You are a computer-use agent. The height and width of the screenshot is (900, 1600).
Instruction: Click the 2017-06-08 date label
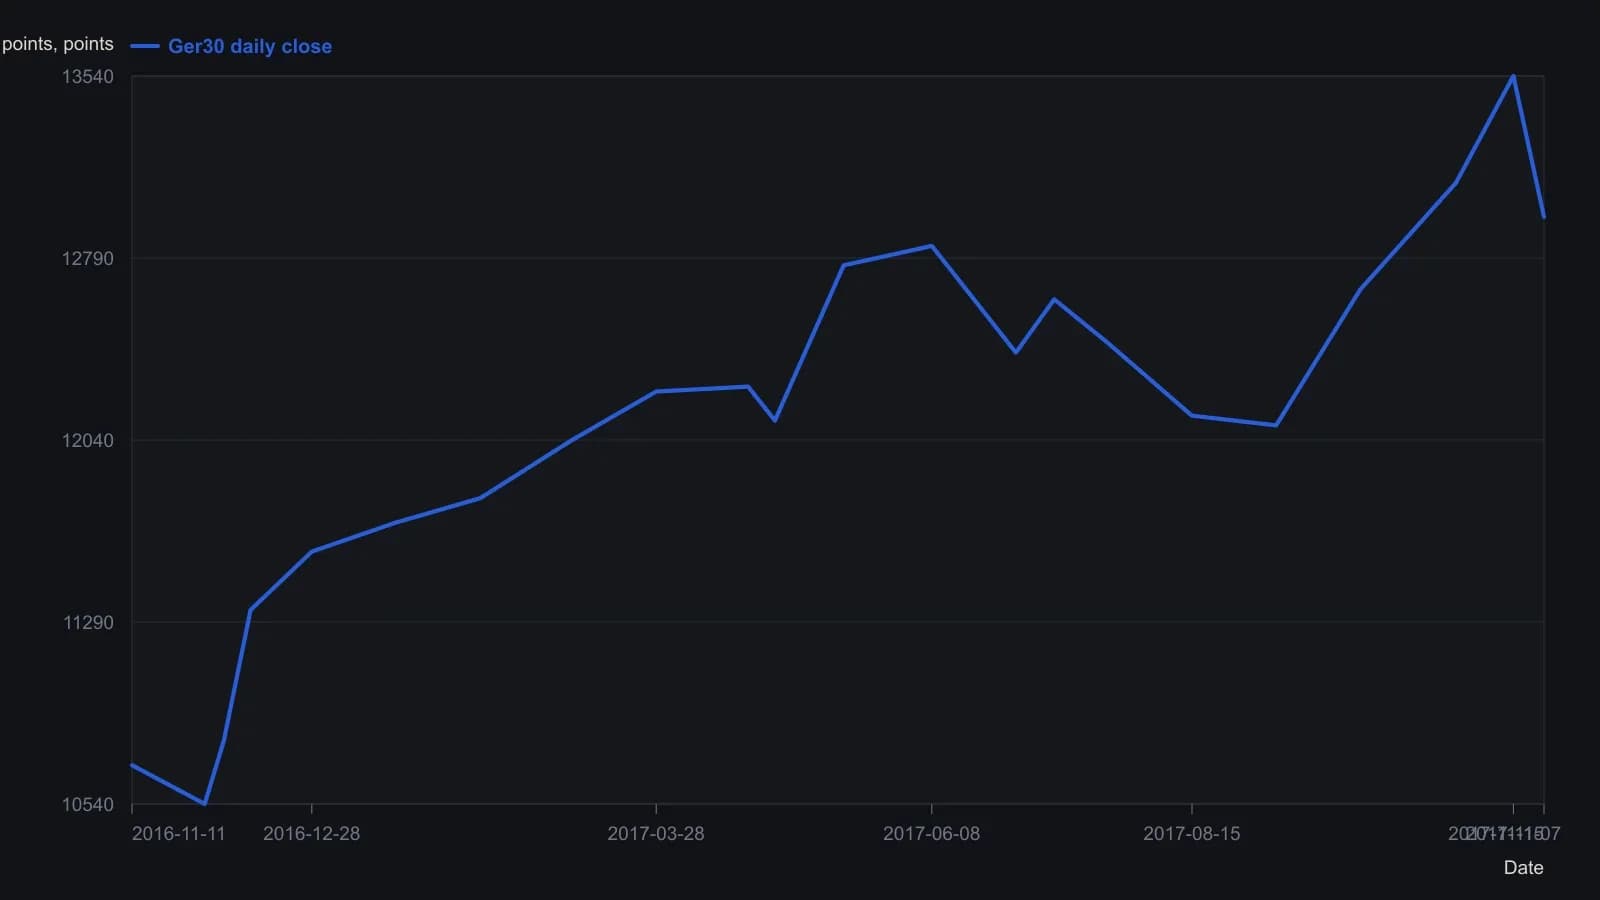coord(931,834)
